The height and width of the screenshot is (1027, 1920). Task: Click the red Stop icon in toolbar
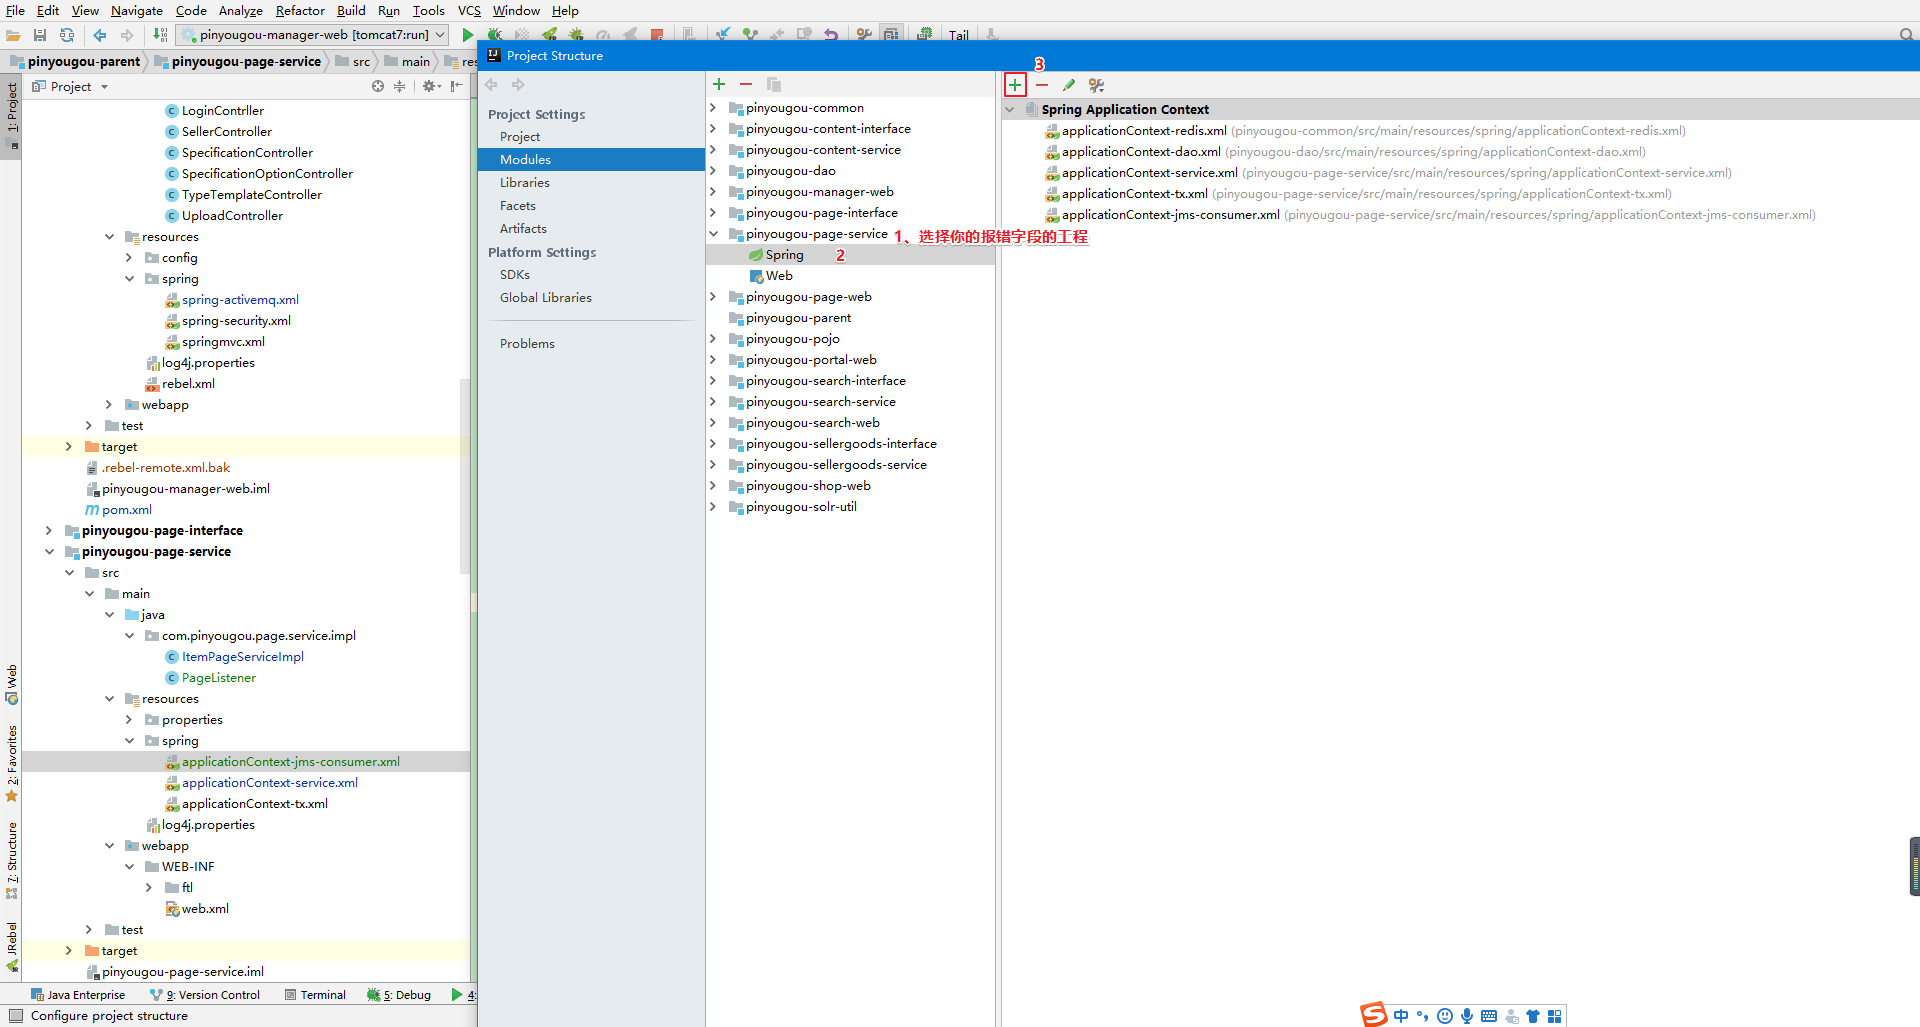(657, 35)
